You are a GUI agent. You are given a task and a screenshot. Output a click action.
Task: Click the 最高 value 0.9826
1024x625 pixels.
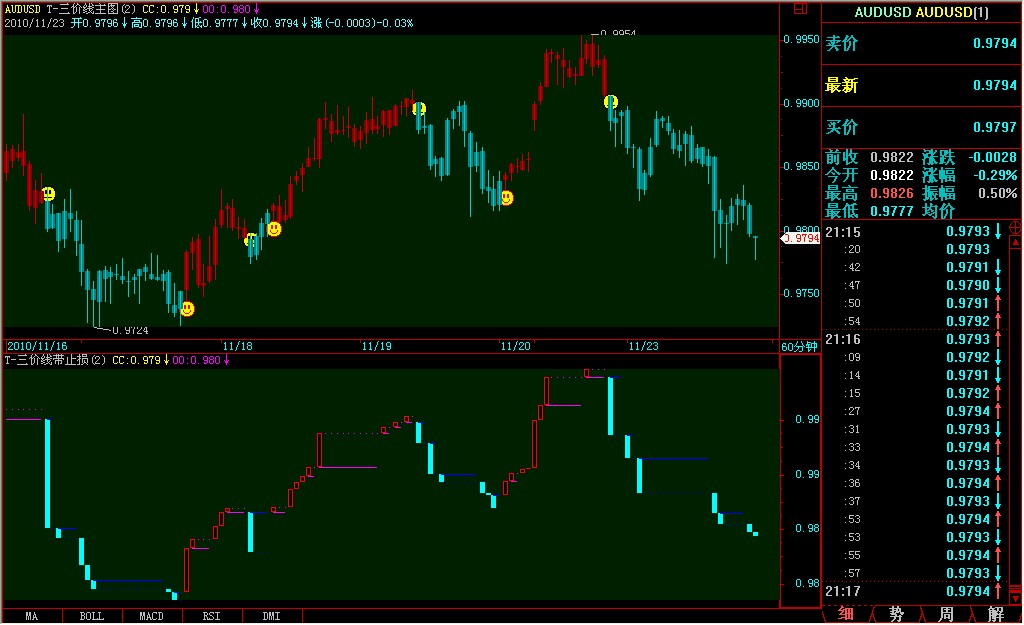click(891, 193)
